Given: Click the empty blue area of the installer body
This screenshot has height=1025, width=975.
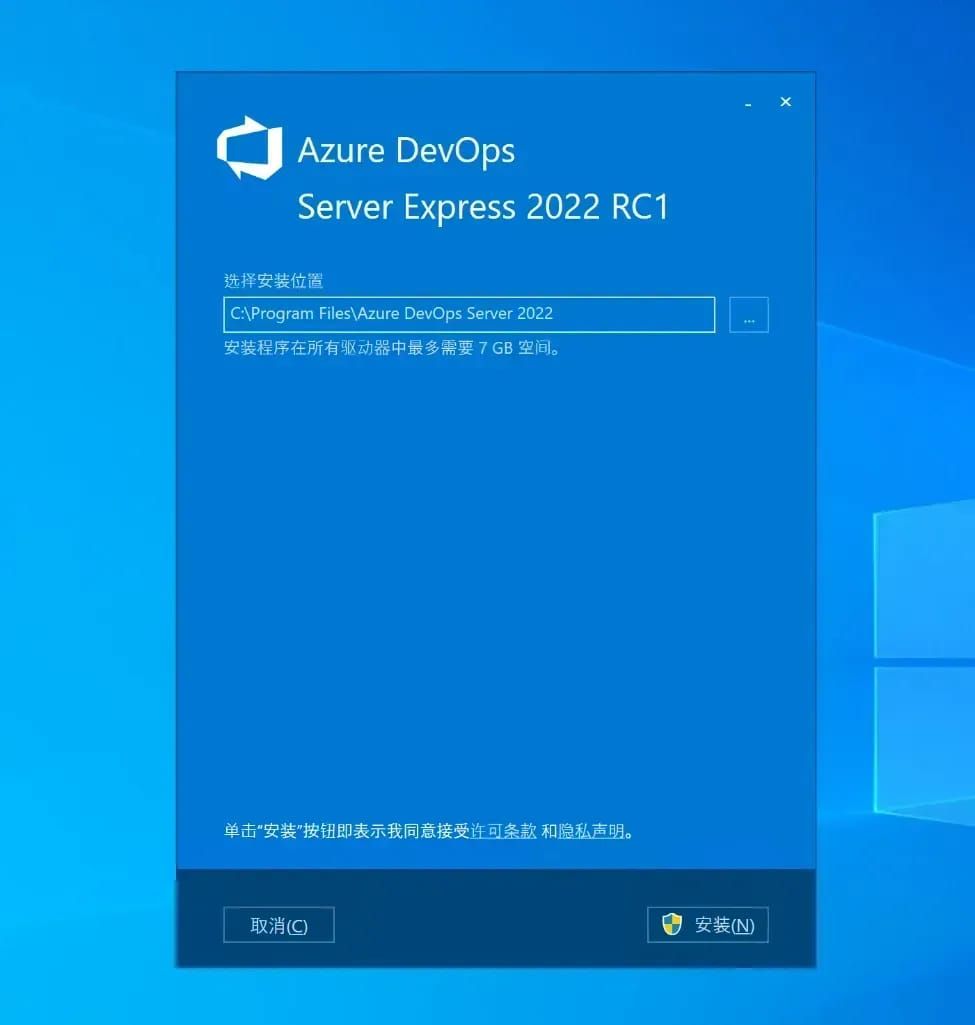Looking at the screenshot, I should [x=495, y=588].
